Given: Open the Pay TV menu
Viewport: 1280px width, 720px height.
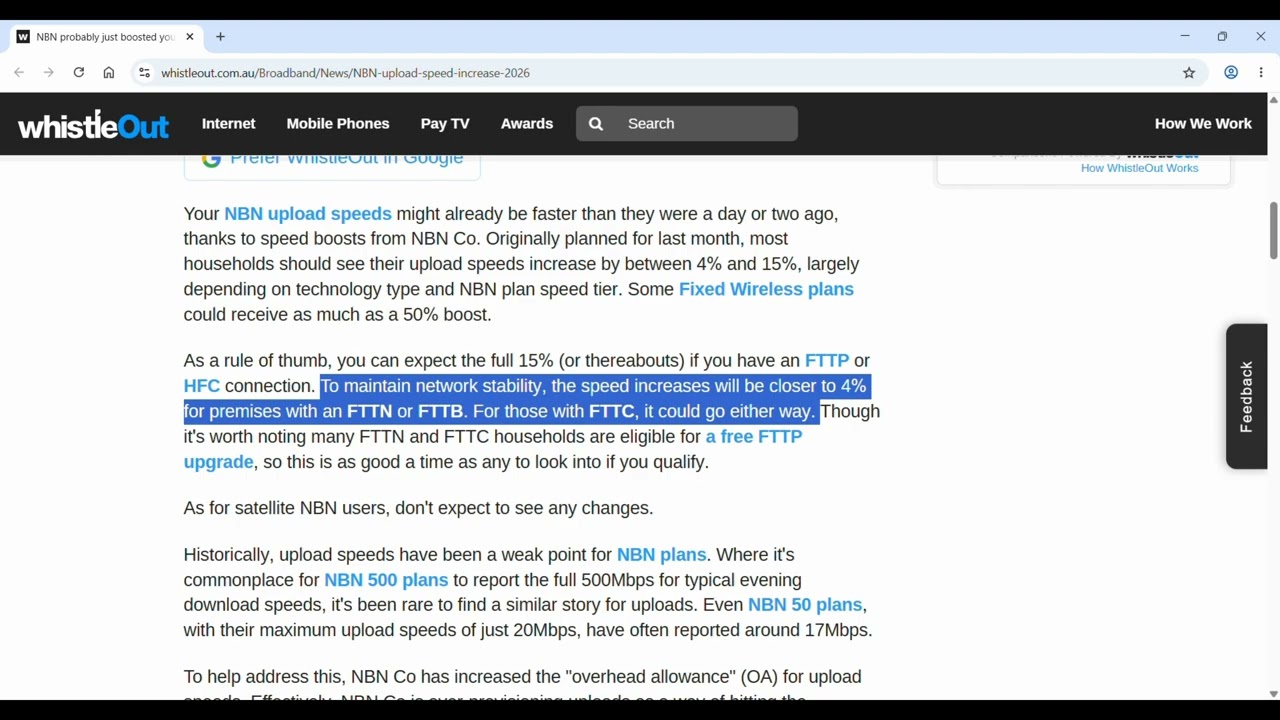Looking at the screenshot, I should click(x=445, y=124).
